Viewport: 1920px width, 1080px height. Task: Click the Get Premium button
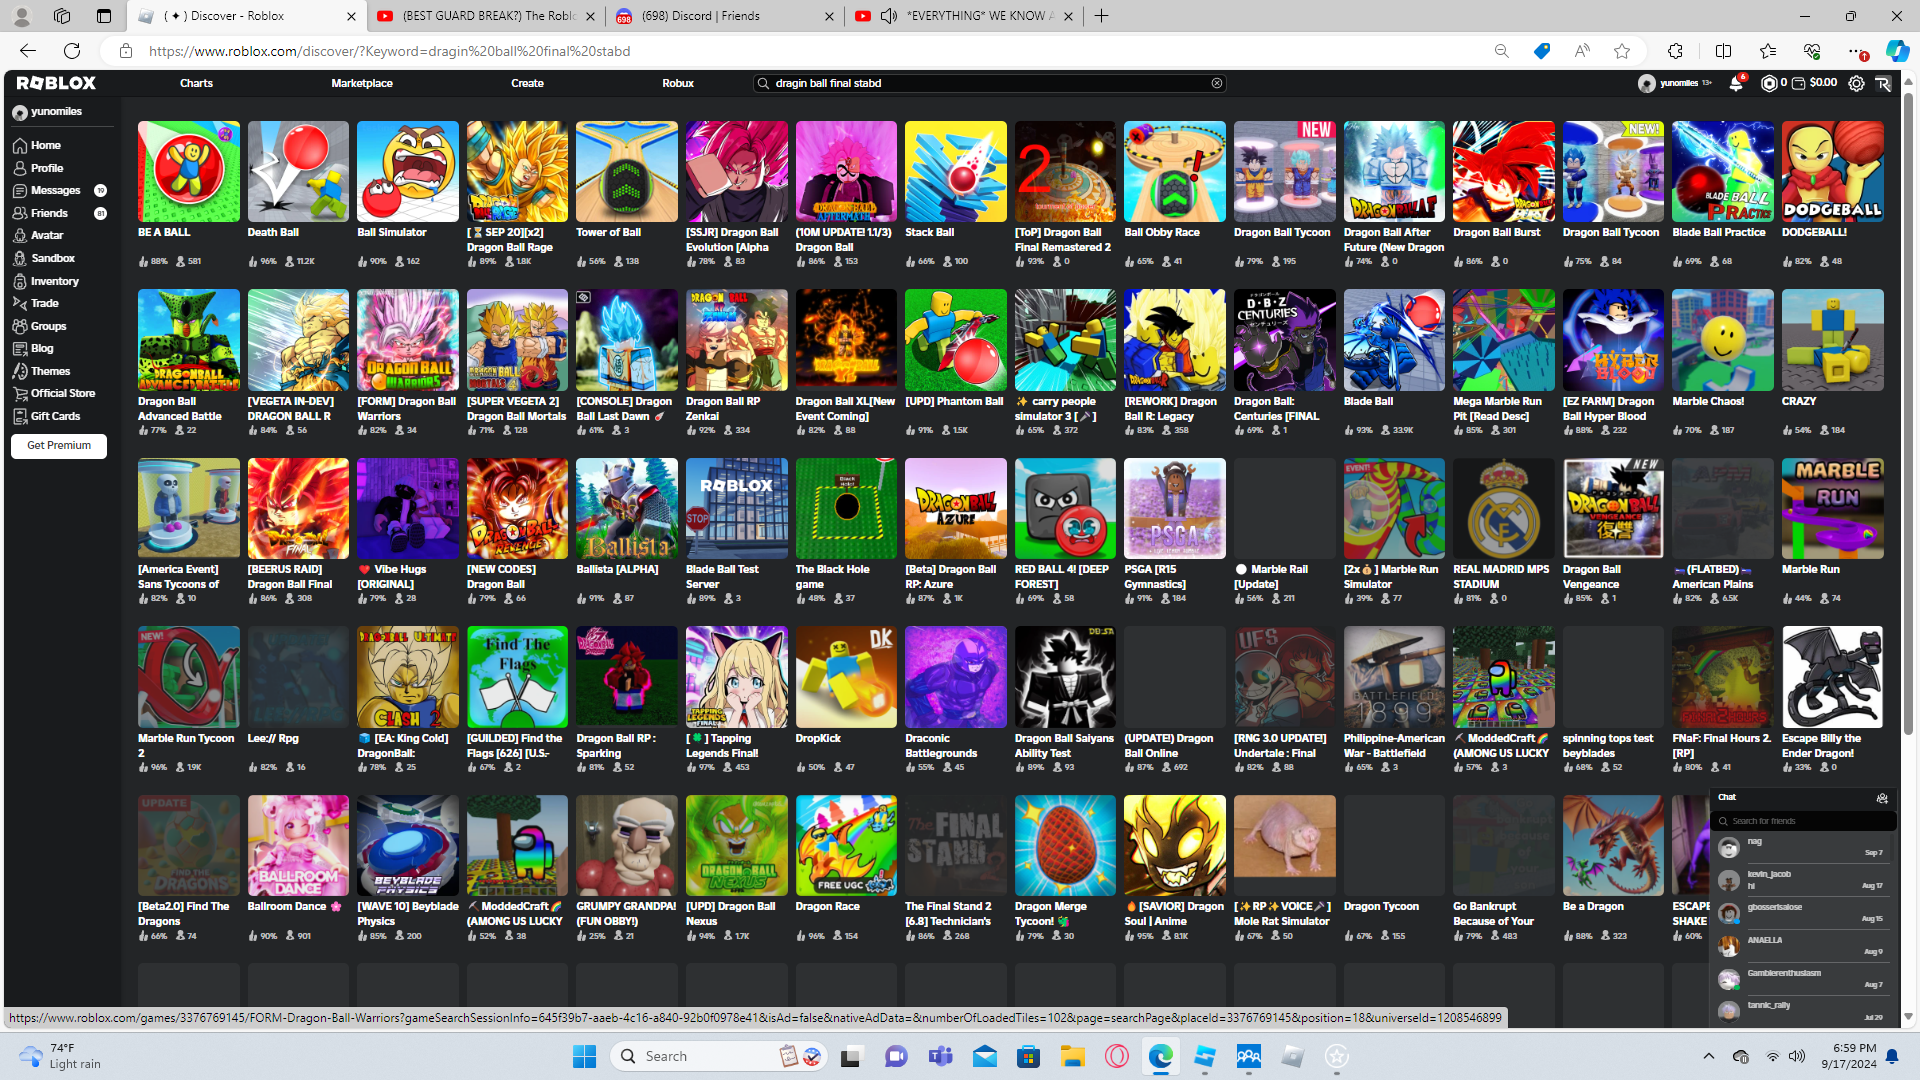[59, 446]
